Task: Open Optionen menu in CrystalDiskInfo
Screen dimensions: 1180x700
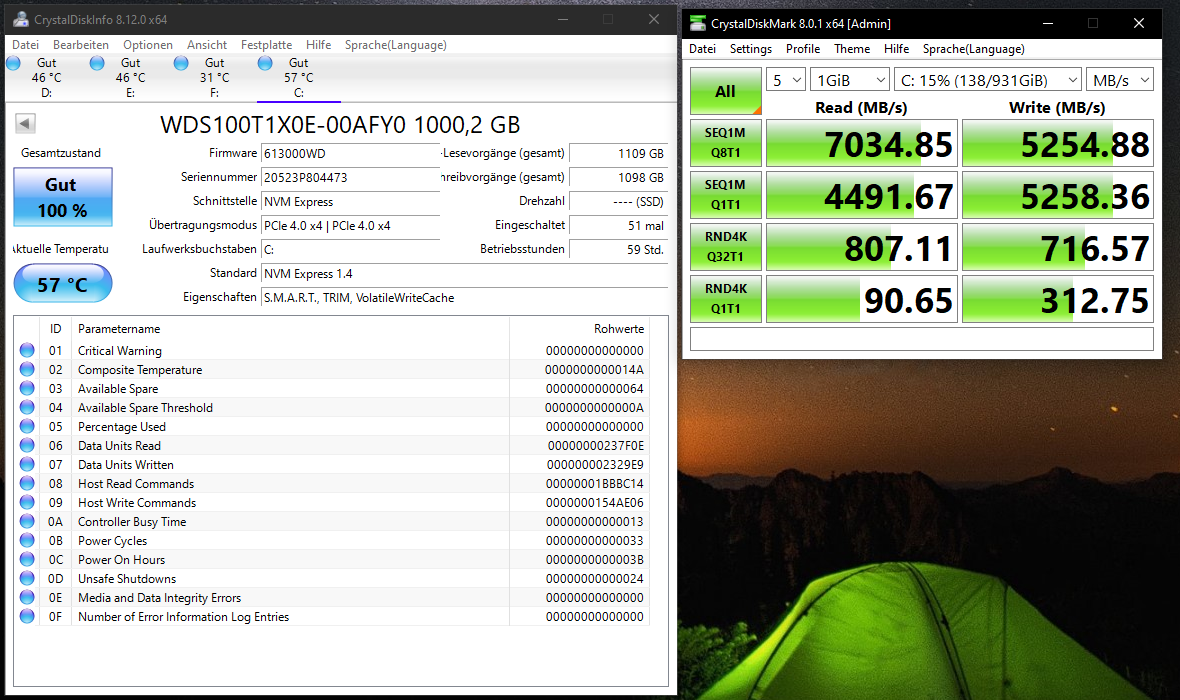Action: 148,45
